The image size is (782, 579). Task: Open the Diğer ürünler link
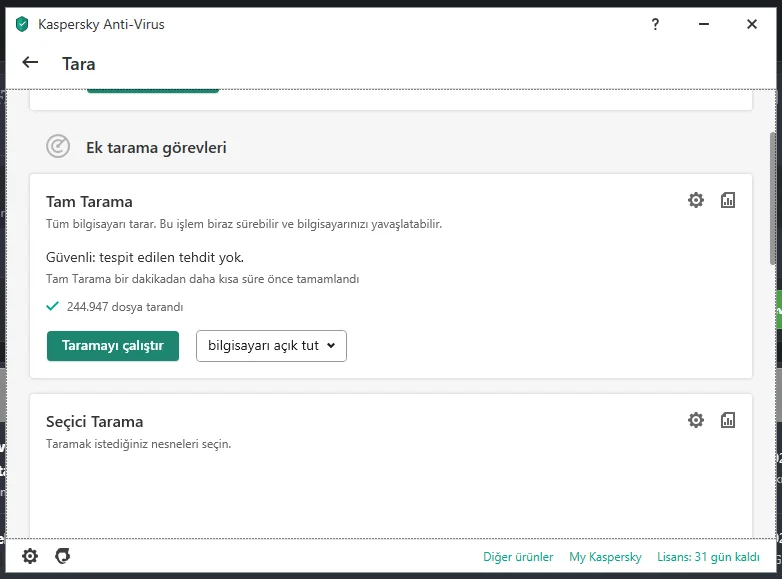518,557
